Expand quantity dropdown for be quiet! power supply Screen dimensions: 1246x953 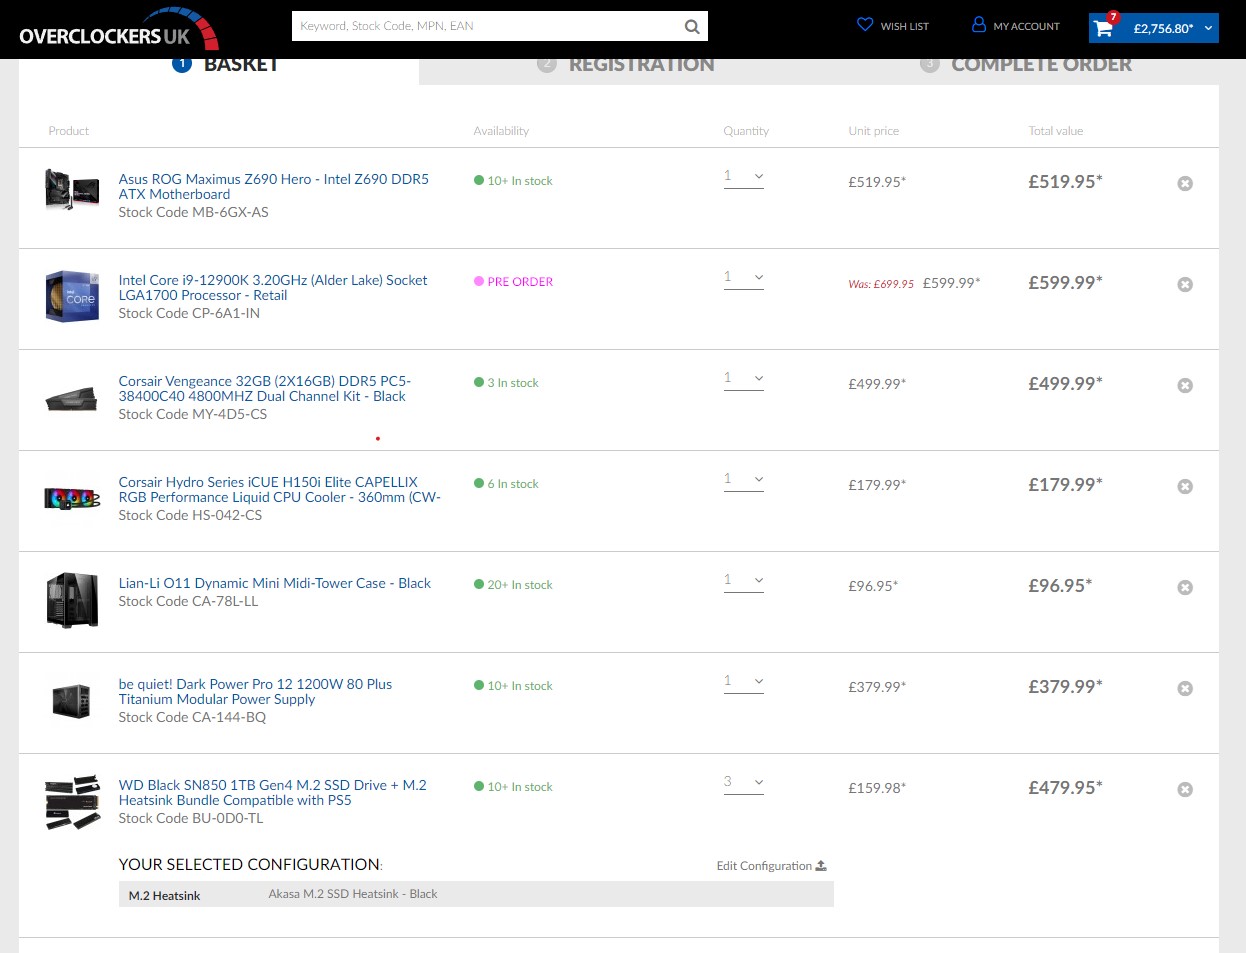744,682
